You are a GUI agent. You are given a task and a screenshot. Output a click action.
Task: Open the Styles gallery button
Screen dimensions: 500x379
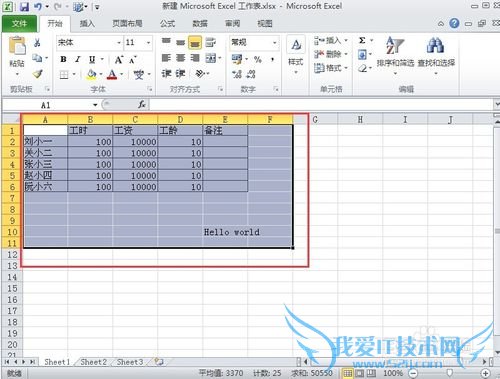(296, 55)
